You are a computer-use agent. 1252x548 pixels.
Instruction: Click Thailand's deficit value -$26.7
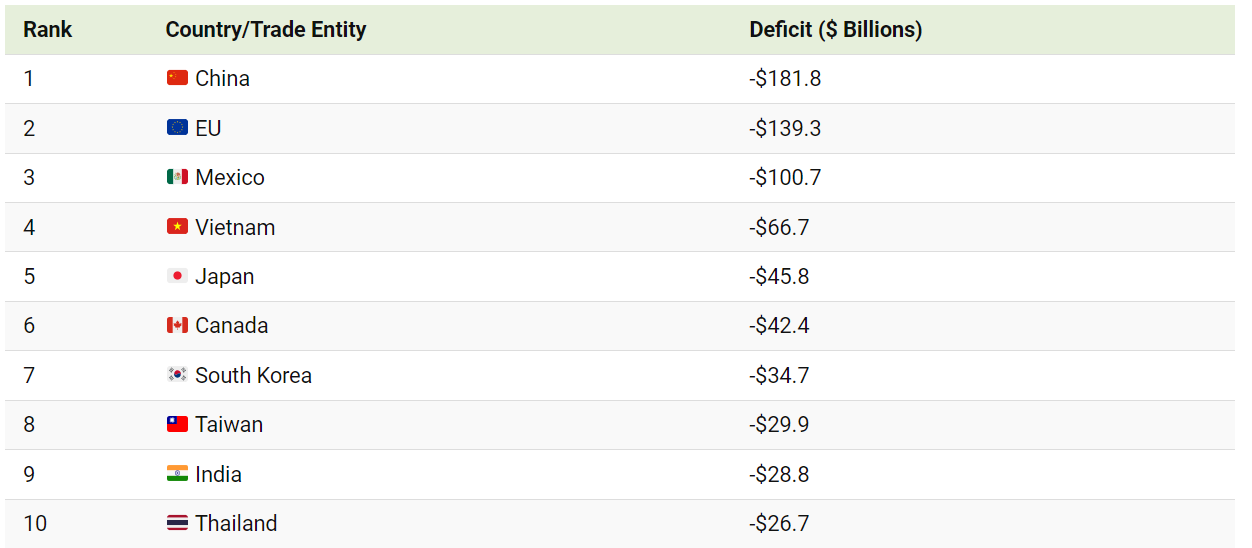(x=779, y=523)
